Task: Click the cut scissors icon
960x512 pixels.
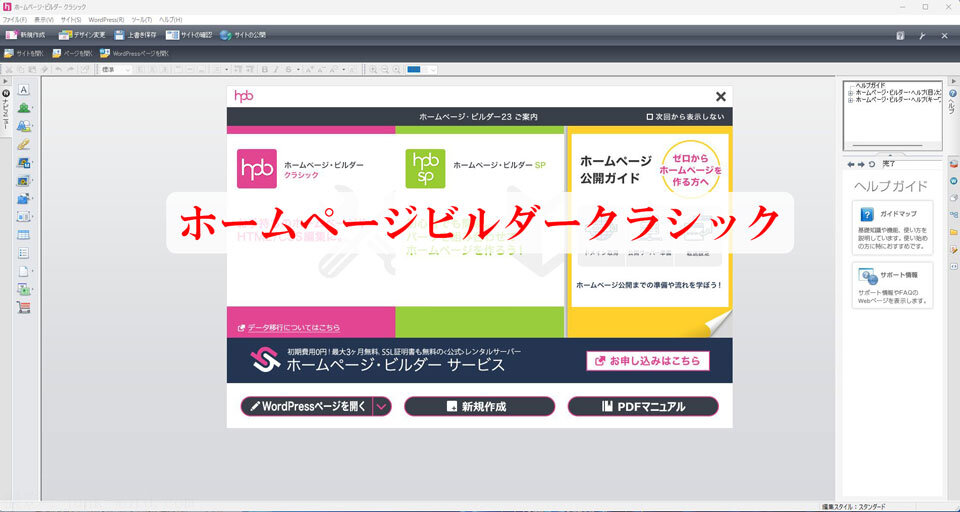Action: 9,70
